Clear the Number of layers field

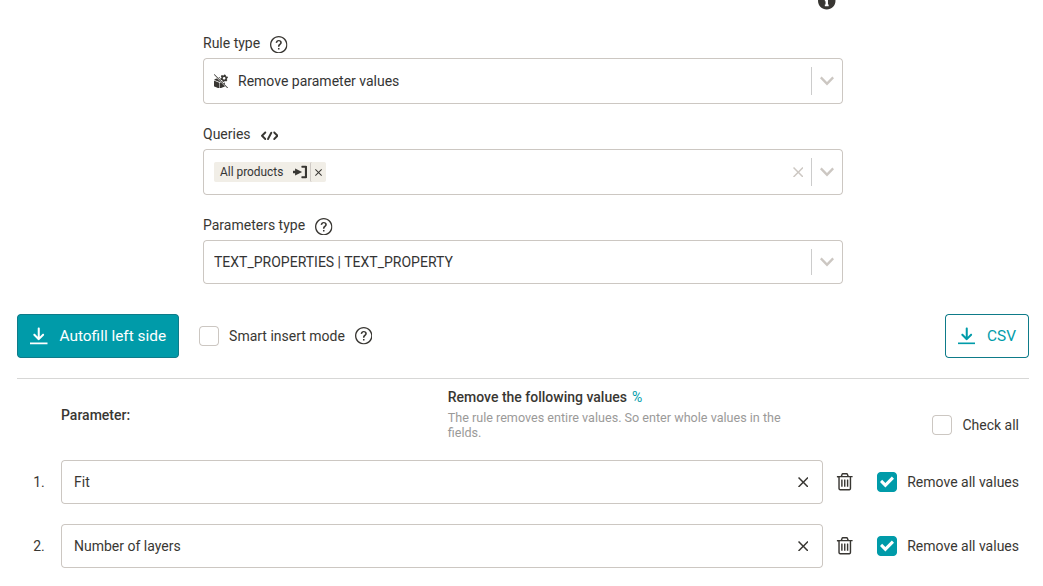803,546
